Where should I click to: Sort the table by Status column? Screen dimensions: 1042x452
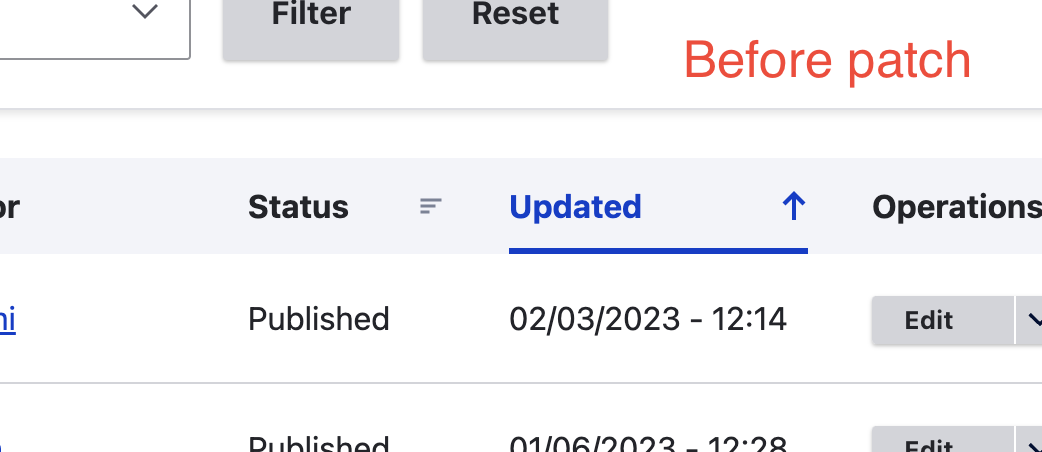298,207
